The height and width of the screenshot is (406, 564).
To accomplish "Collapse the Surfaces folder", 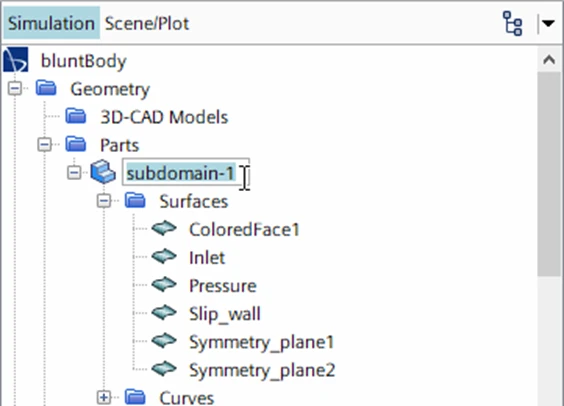I will [x=104, y=201].
